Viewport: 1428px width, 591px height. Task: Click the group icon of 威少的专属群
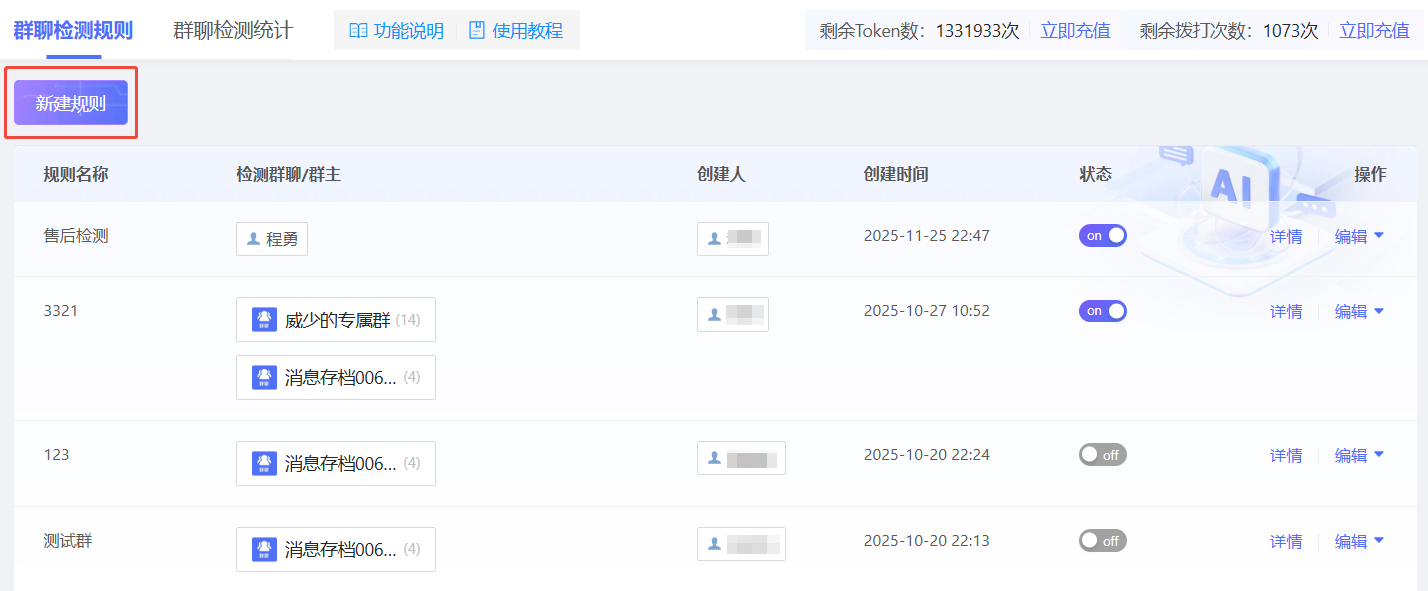(264, 320)
